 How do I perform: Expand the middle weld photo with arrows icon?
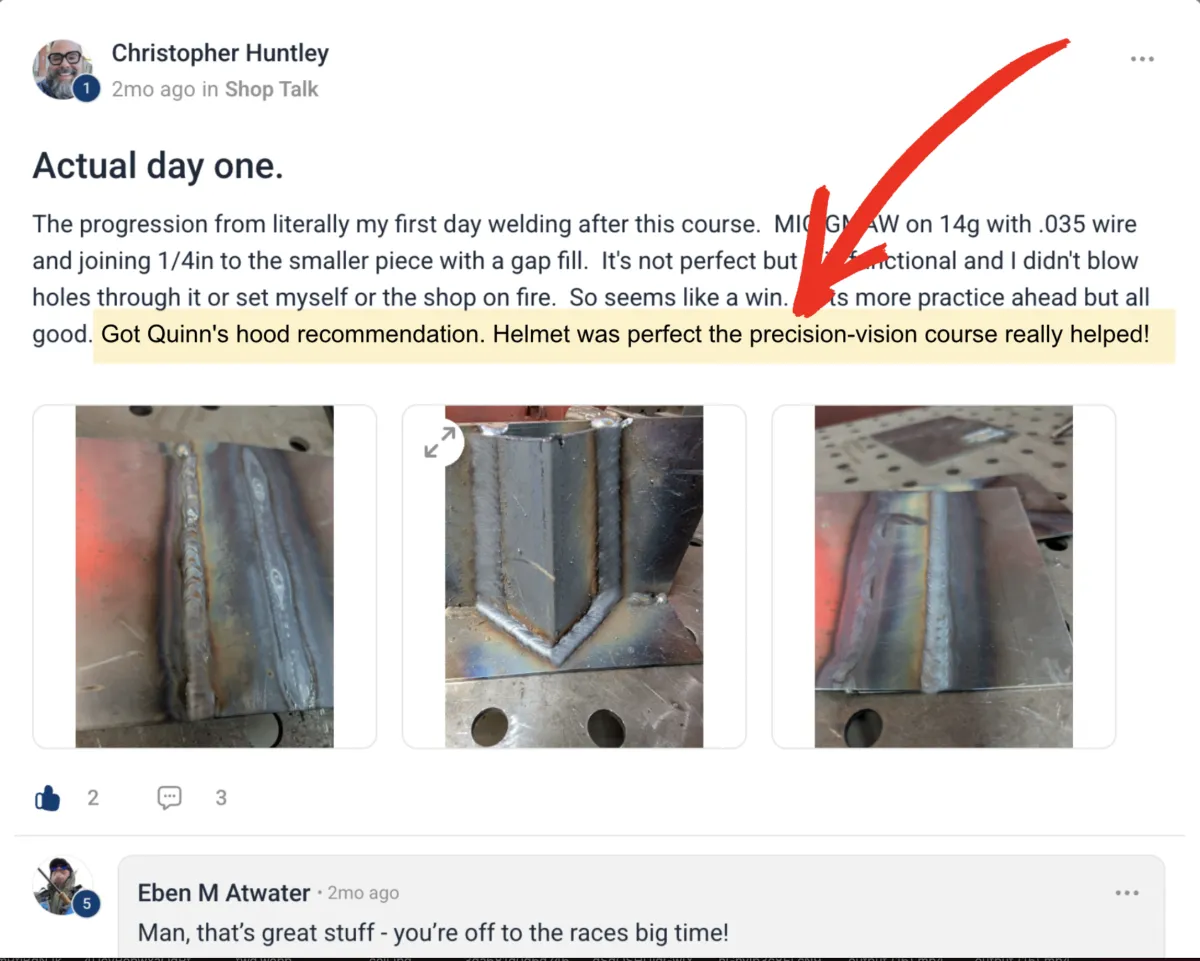pyautogui.click(x=440, y=443)
